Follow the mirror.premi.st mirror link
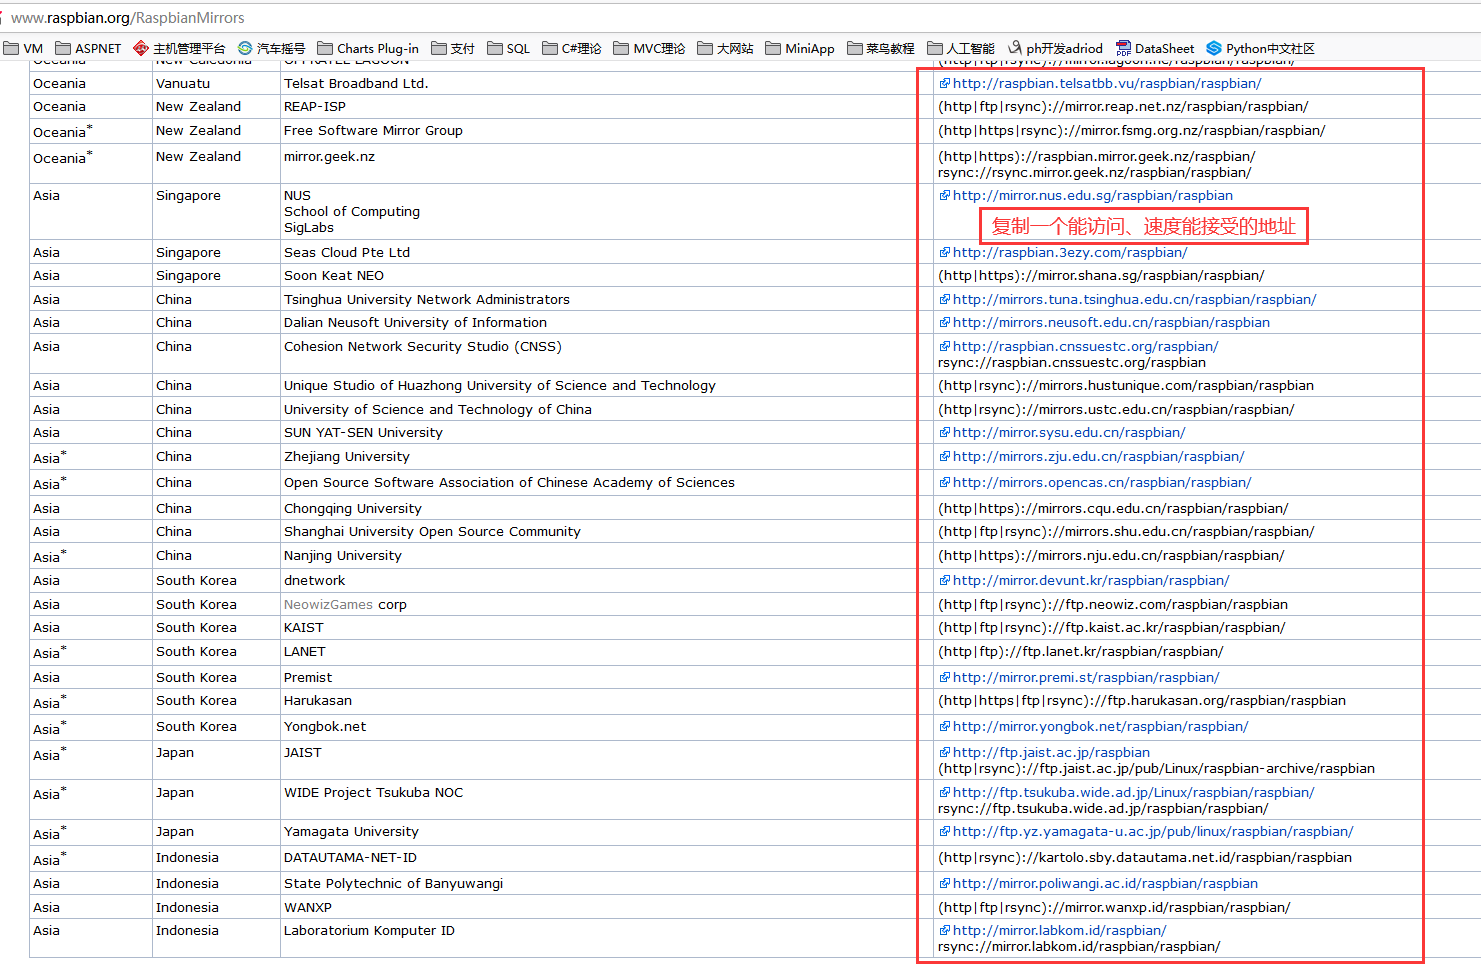This screenshot has height=969, width=1481. pos(1086,678)
